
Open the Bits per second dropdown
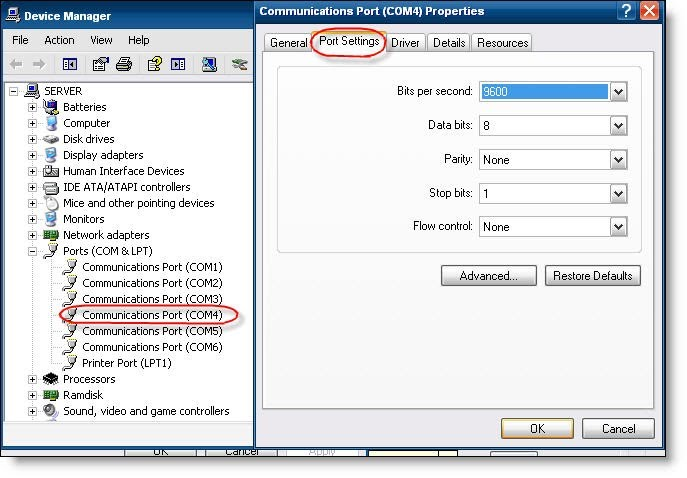pyautogui.click(x=618, y=92)
